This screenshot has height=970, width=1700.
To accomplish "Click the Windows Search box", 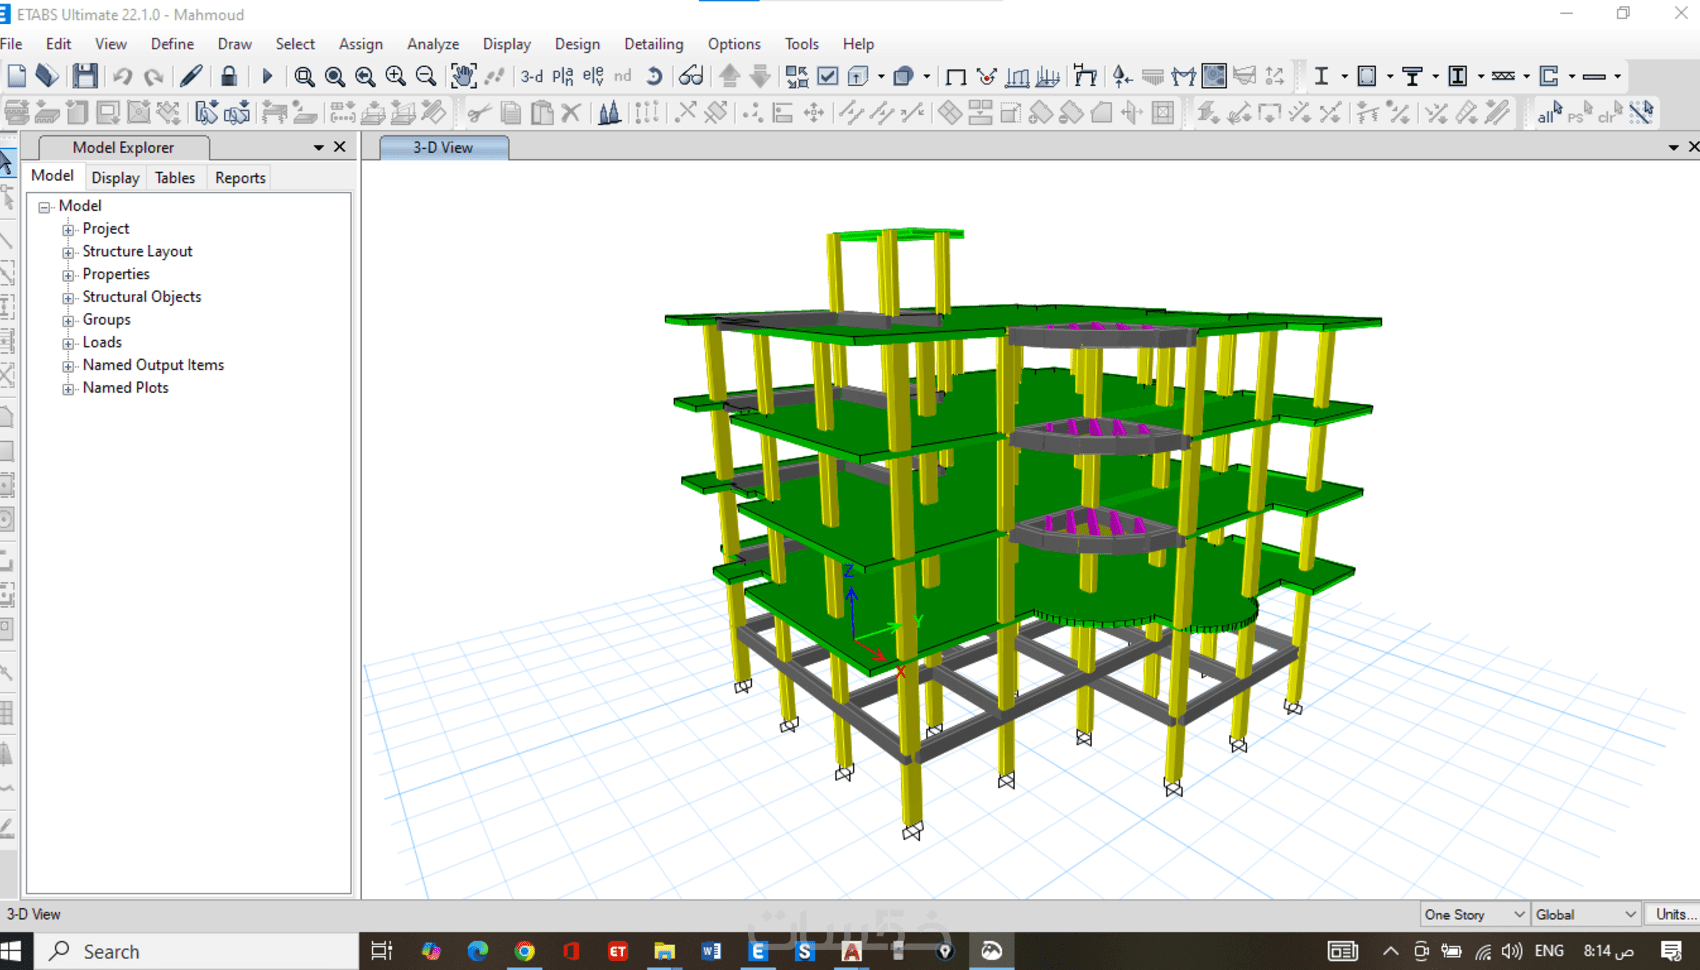I will [197, 951].
